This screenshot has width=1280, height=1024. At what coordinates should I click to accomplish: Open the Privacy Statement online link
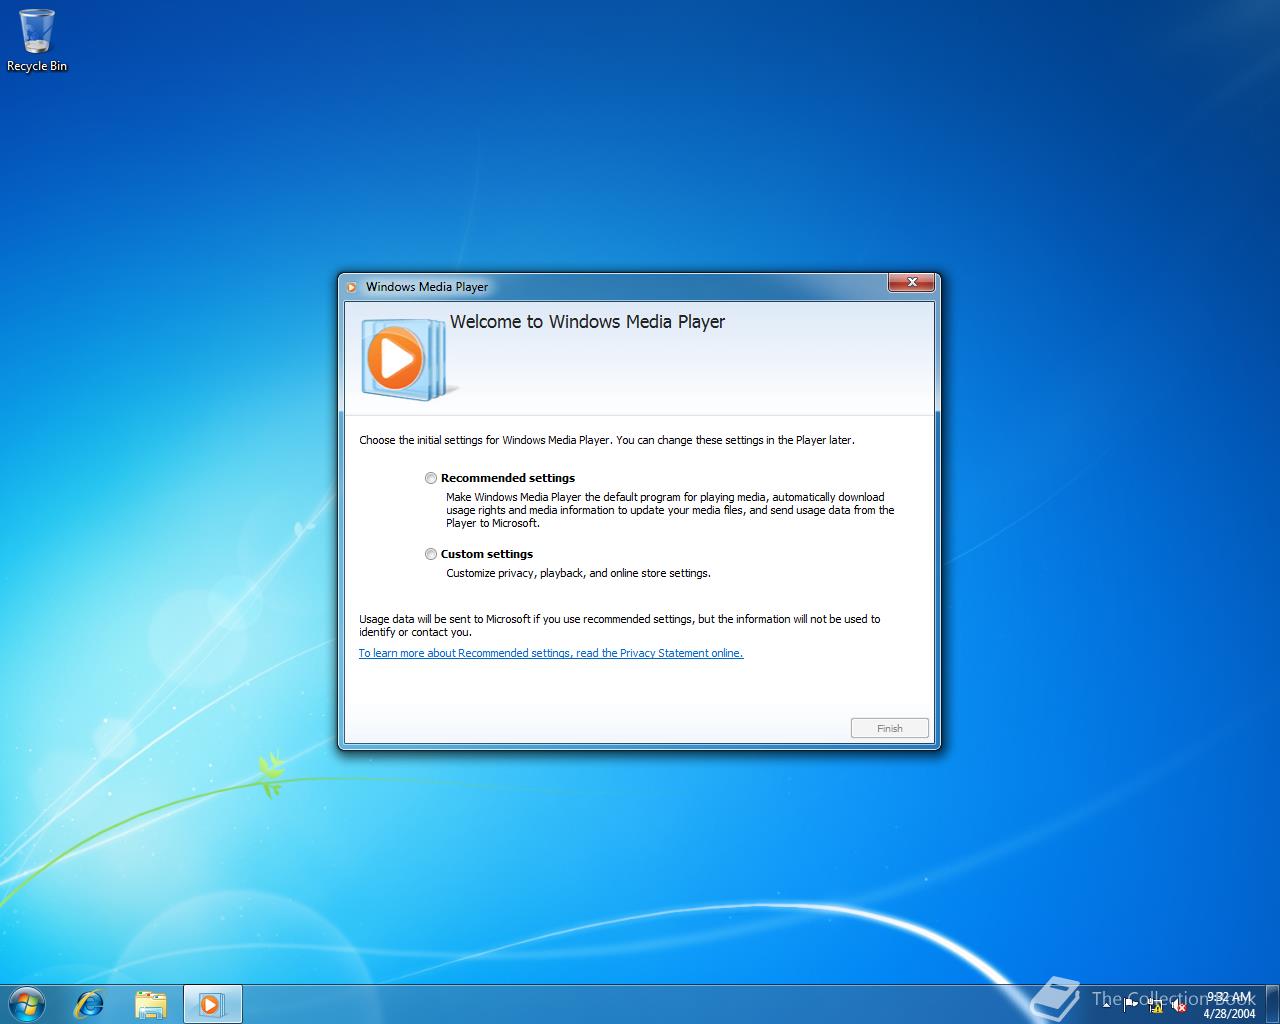click(x=551, y=653)
